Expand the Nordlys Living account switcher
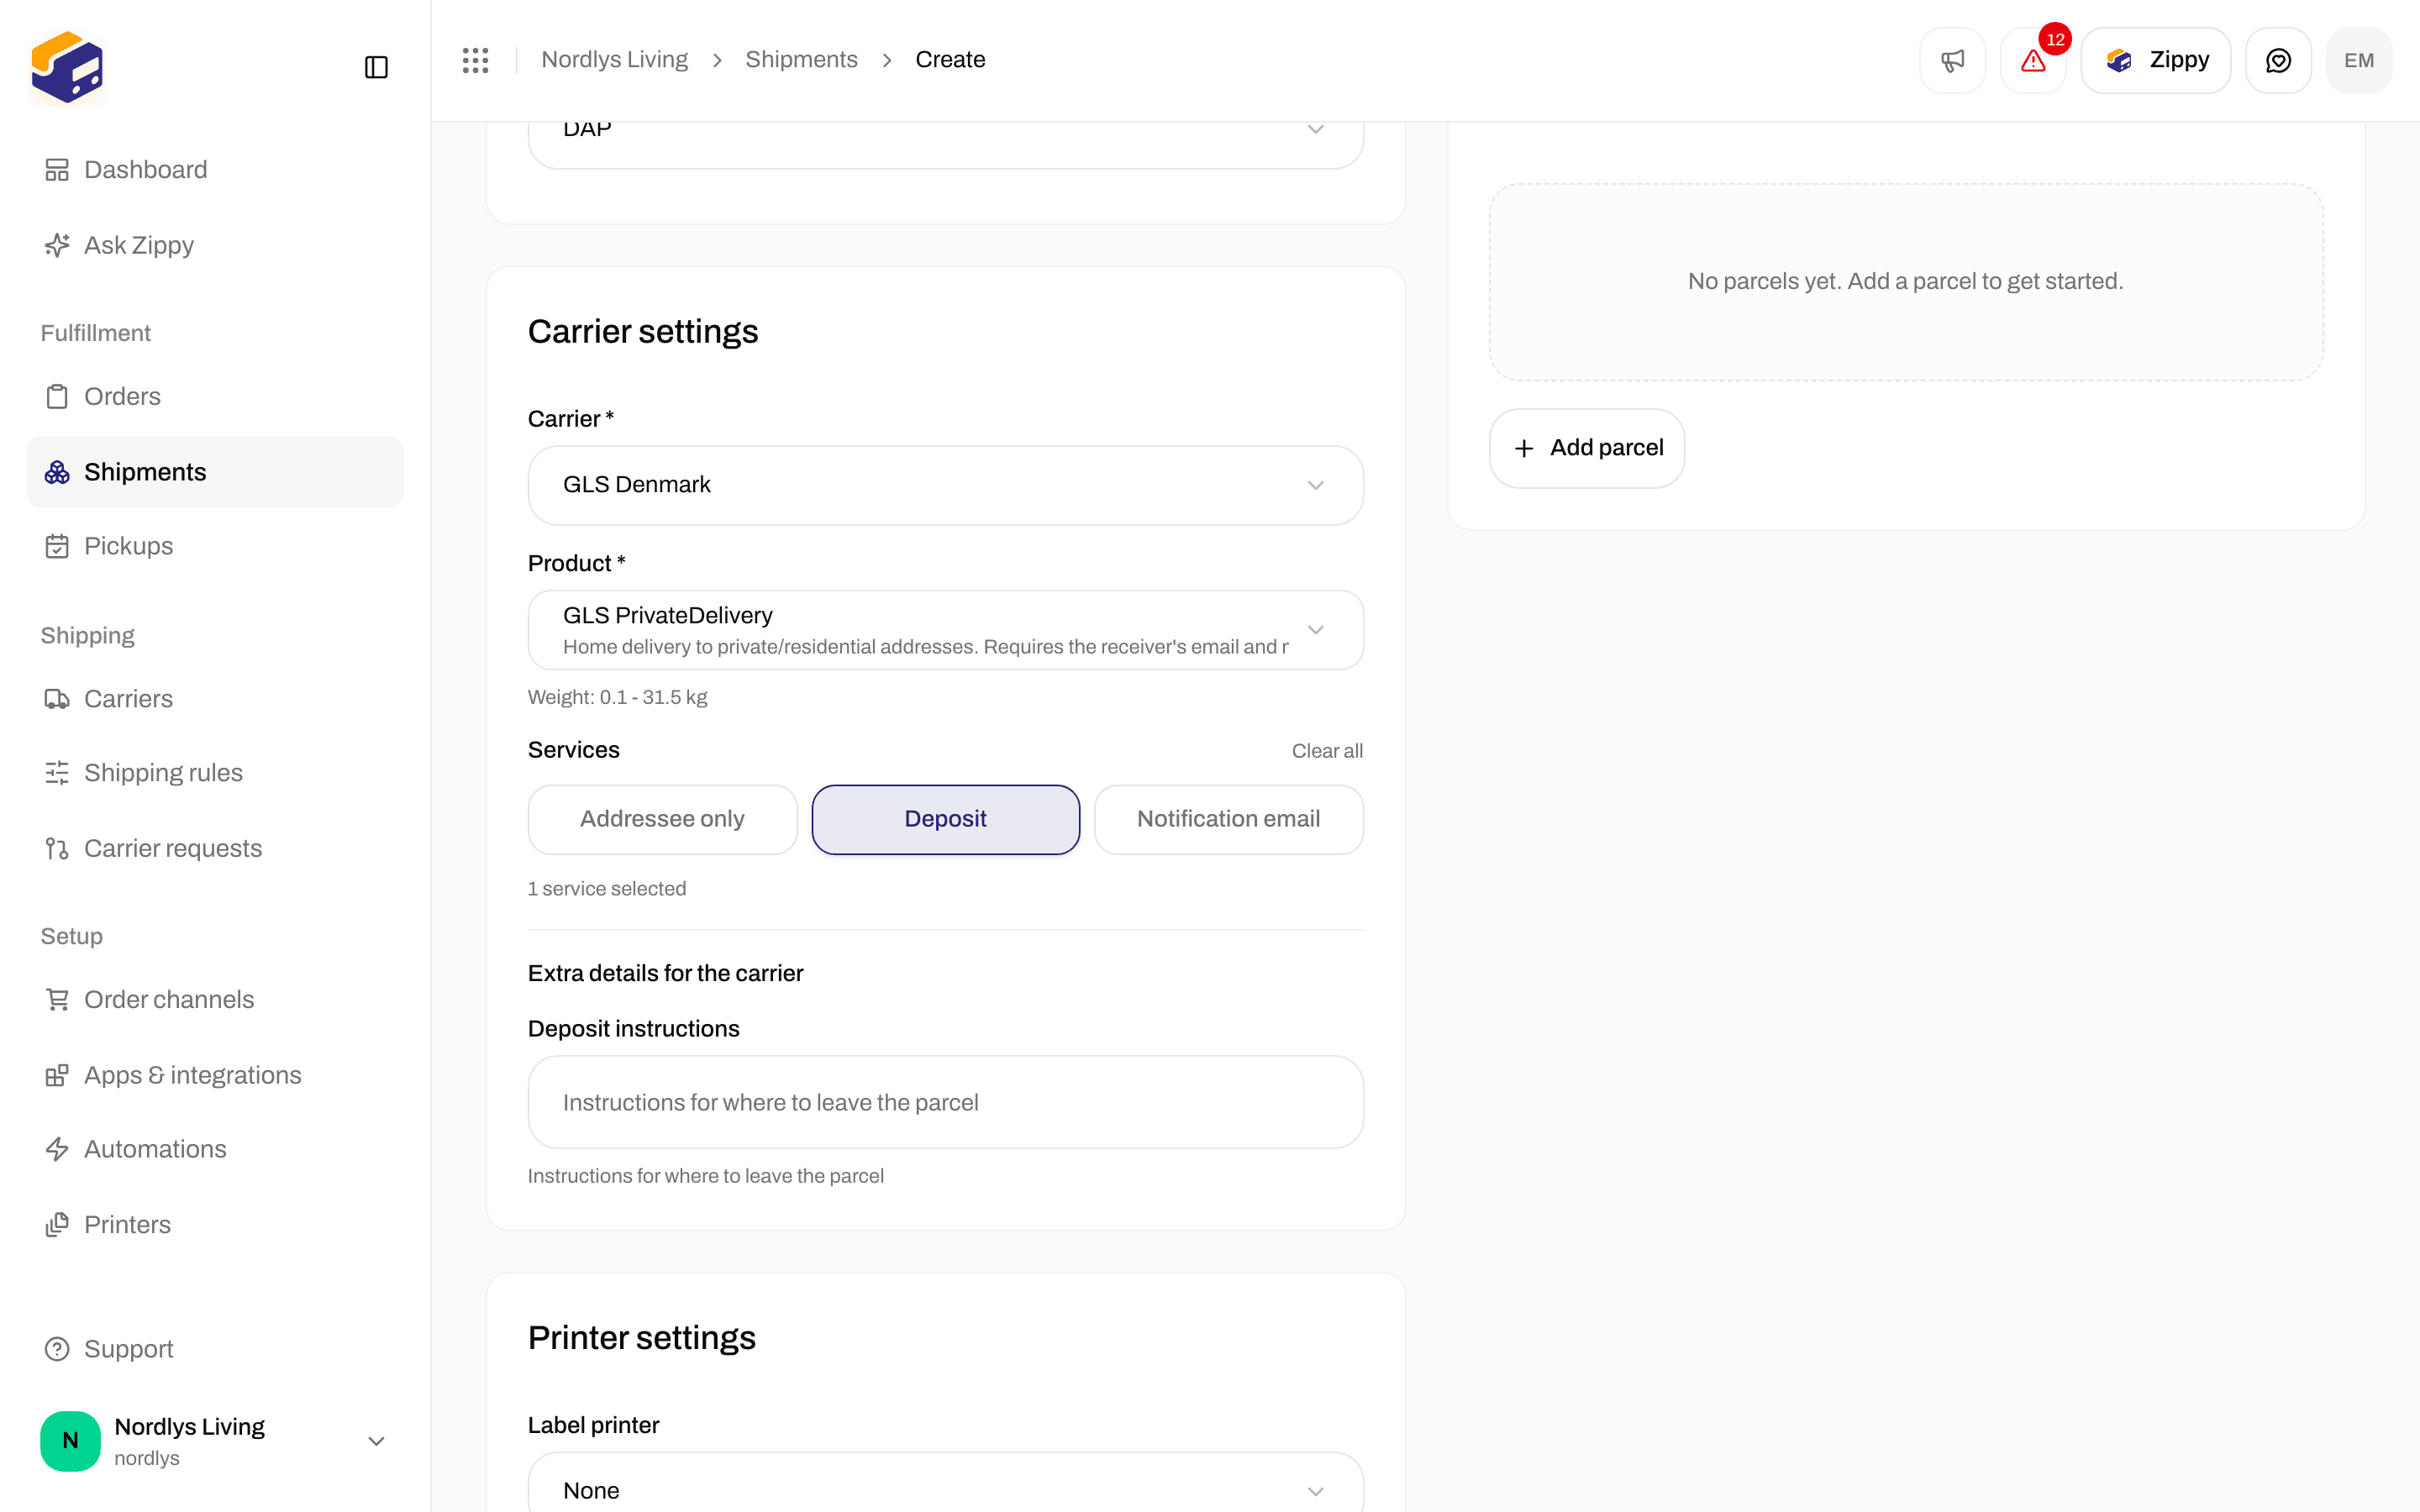Viewport: 2420px width, 1512px height. point(214,1441)
